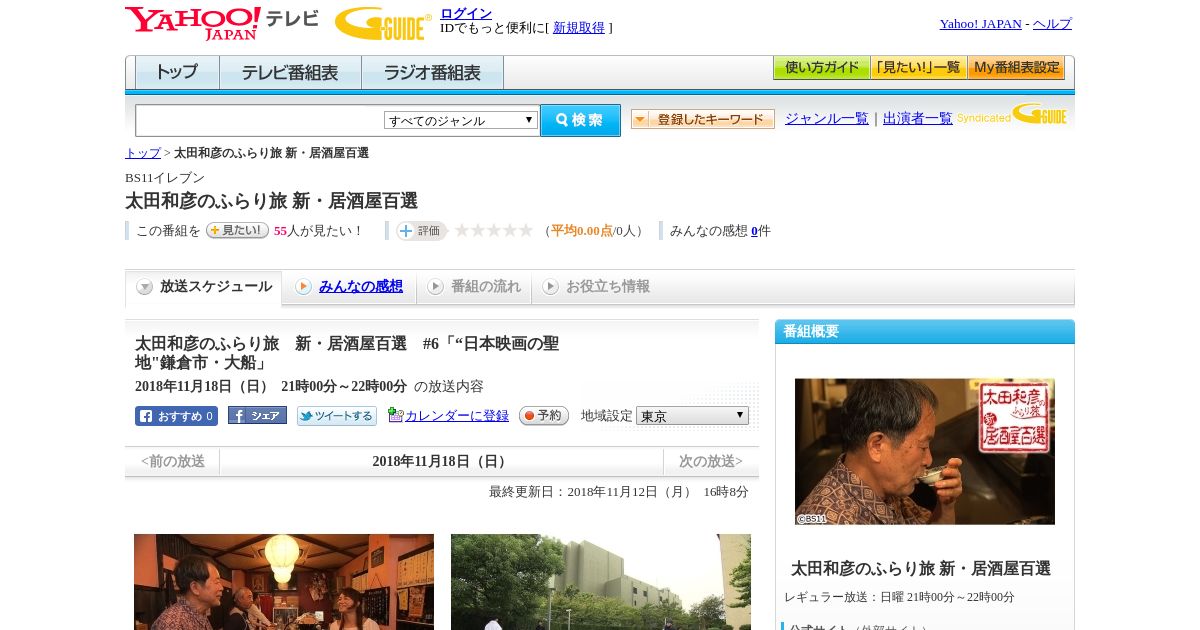Click the calendar icon beside カレンダーに登録
The image size is (1200, 630).
tap(395, 415)
